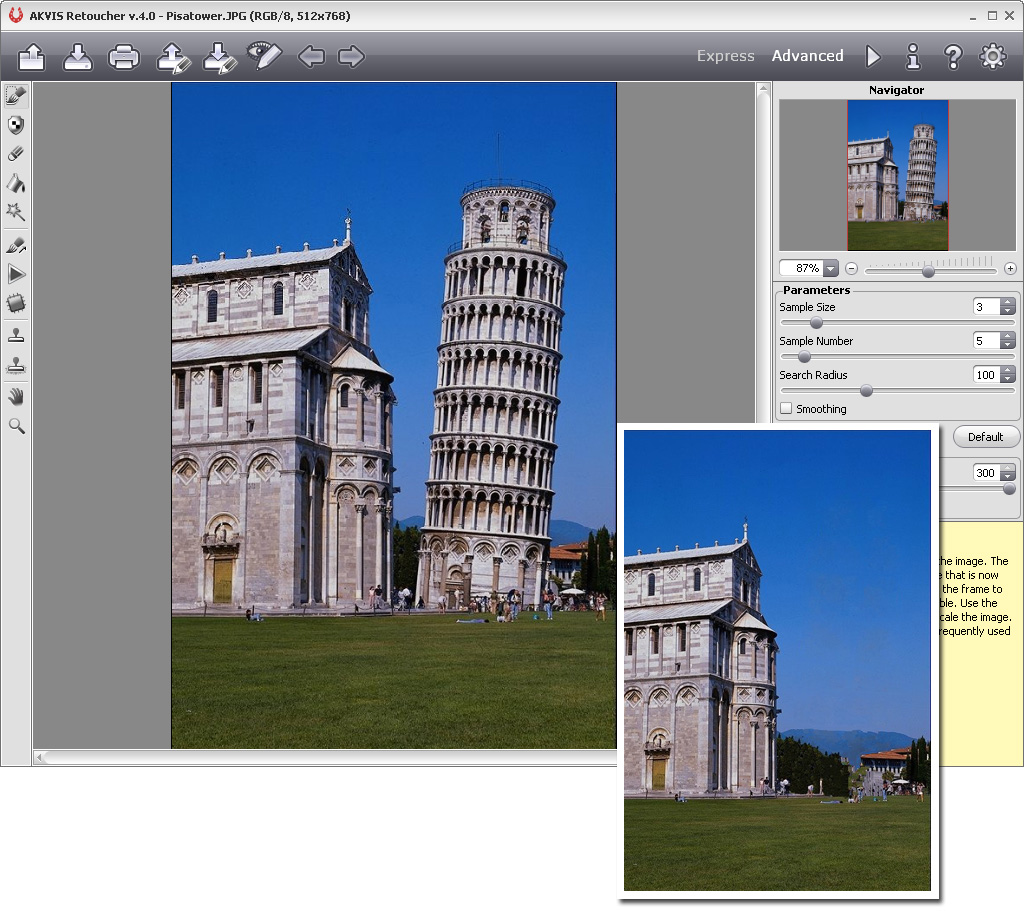
Task: Decrease the Search Radius stepper value
Action: point(1007,379)
